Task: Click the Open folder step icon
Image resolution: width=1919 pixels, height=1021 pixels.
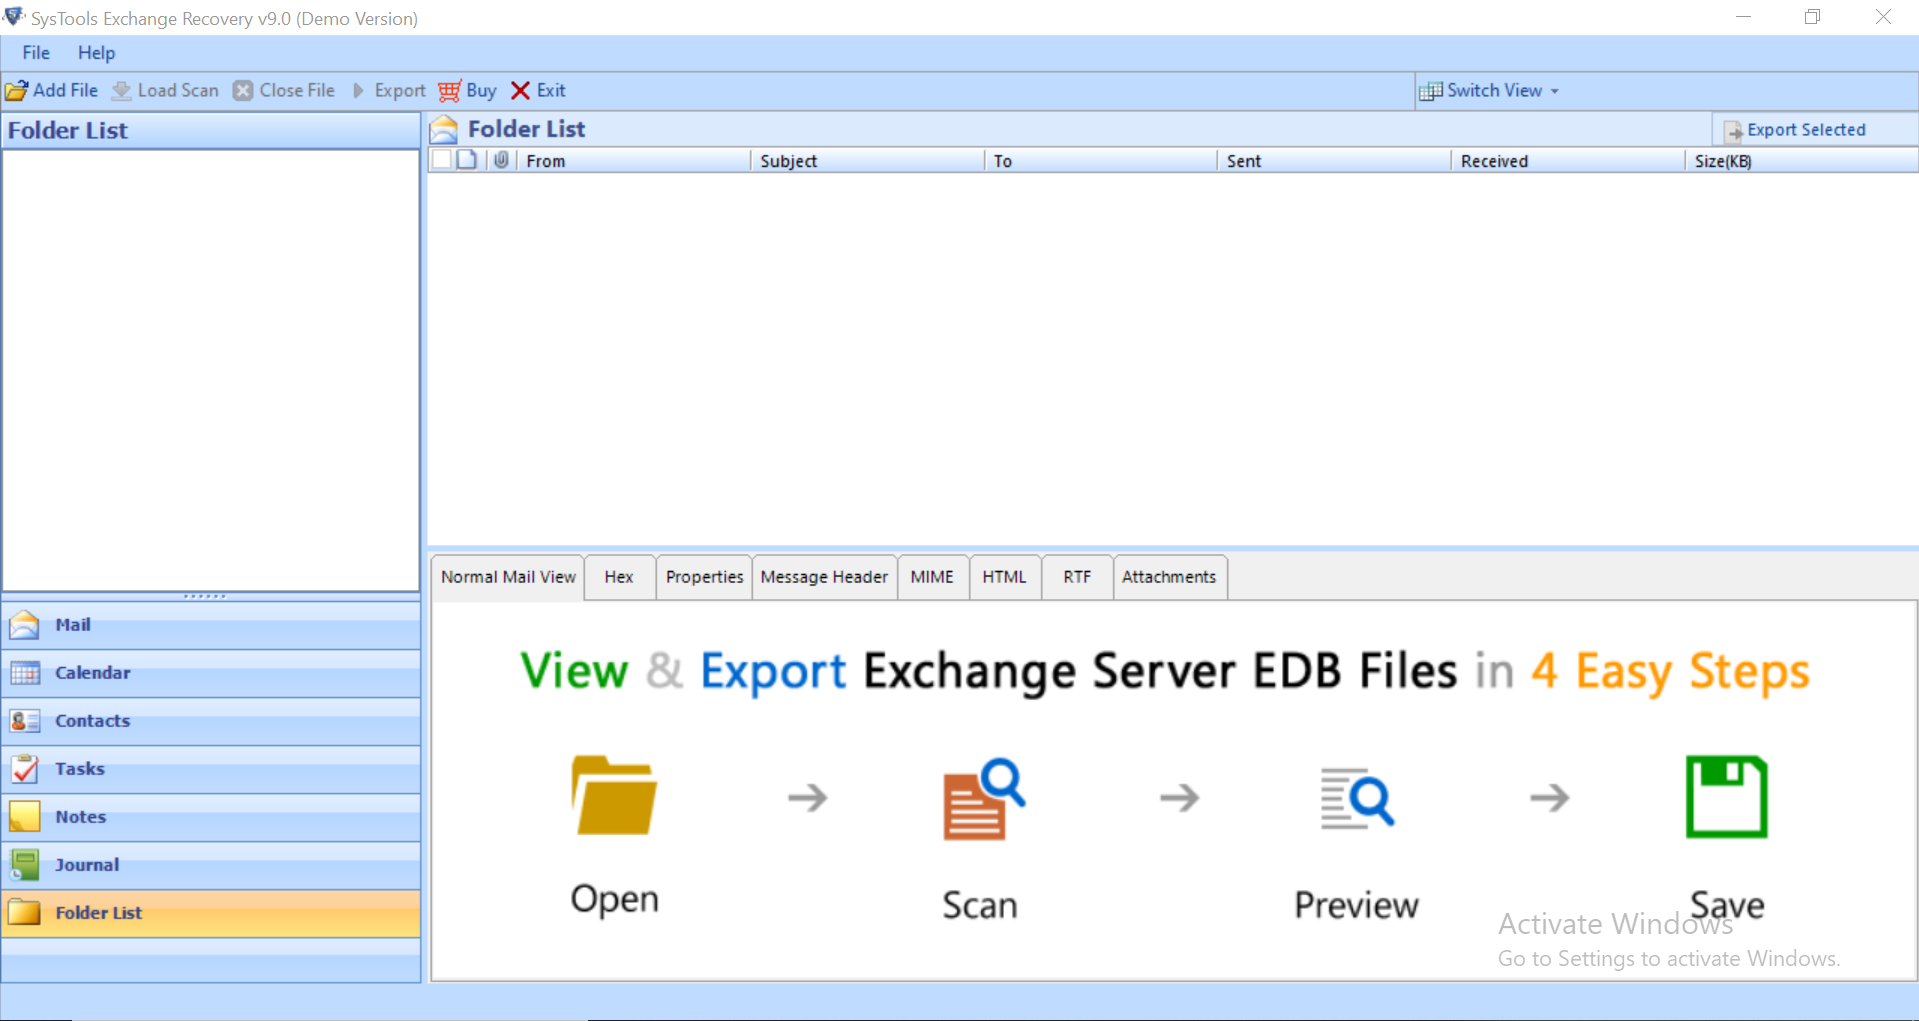Action: click(x=614, y=795)
